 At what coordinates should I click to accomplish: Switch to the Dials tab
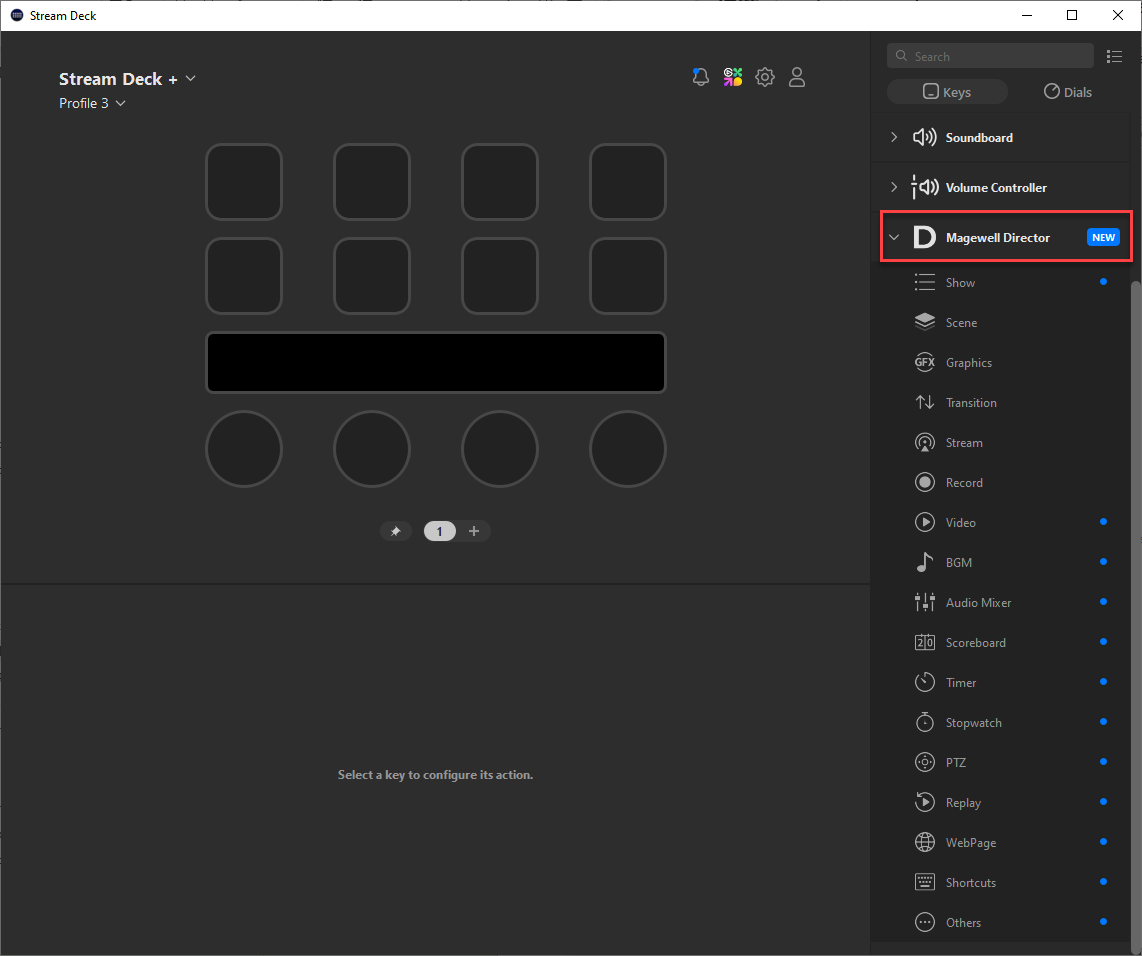click(x=1068, y=92)
